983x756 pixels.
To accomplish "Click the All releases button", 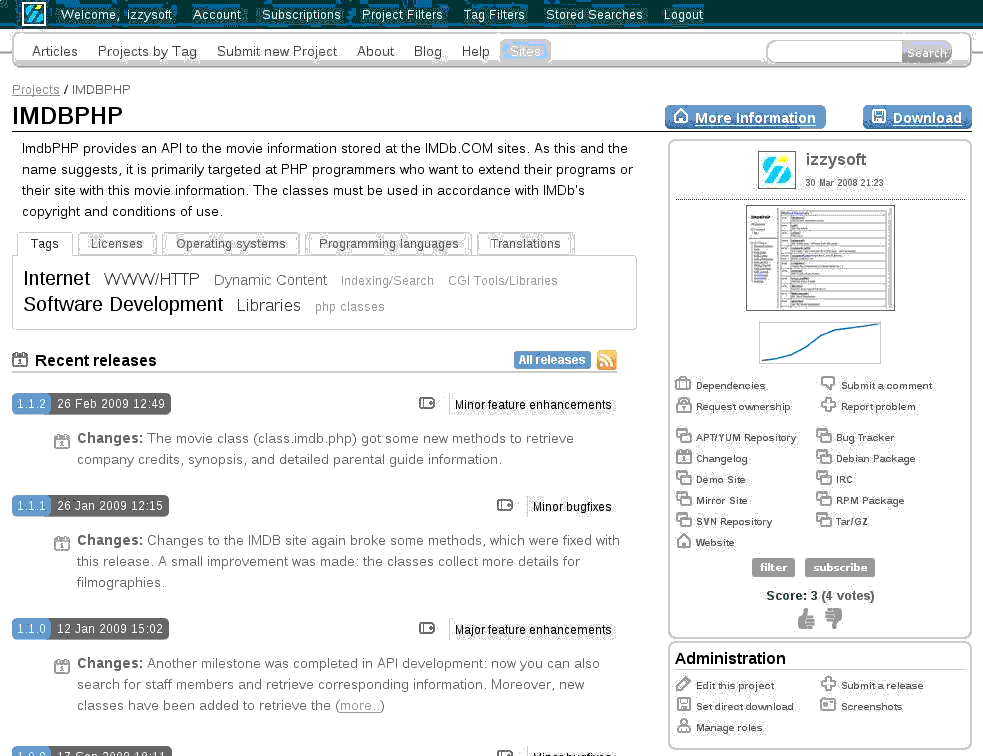I will coord(552,360).
